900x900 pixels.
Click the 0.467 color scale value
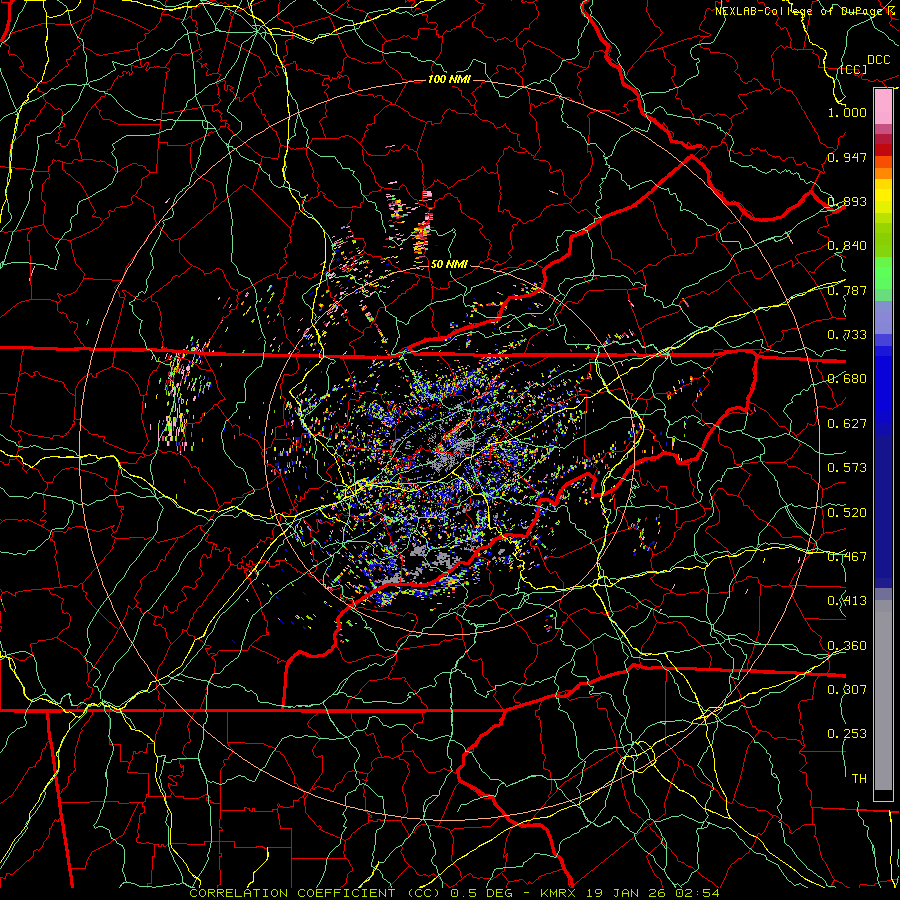[x=847, y=557]
